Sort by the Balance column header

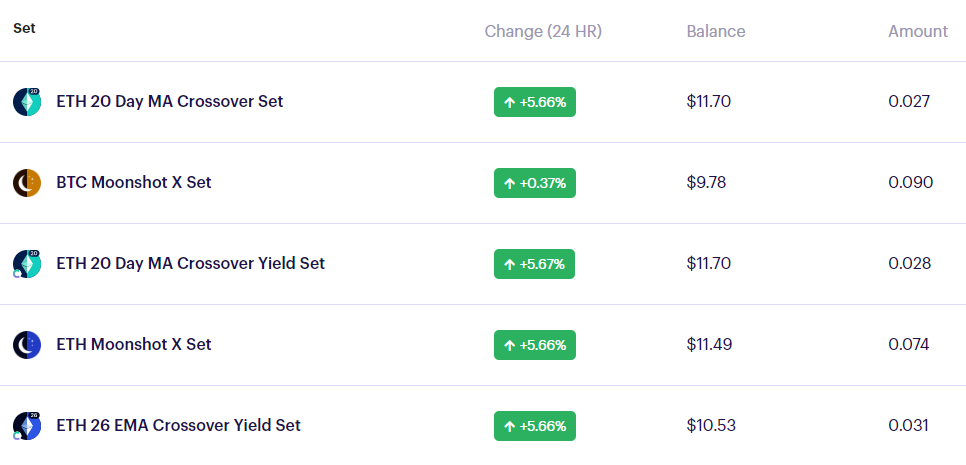click(x=716, y=31)
